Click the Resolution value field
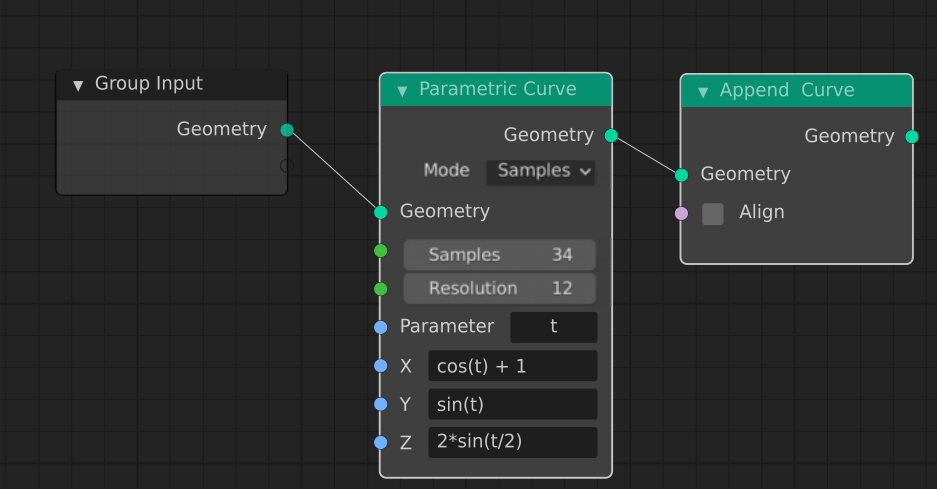Viewport: 937px width, 489px height. tap(500, 289)
